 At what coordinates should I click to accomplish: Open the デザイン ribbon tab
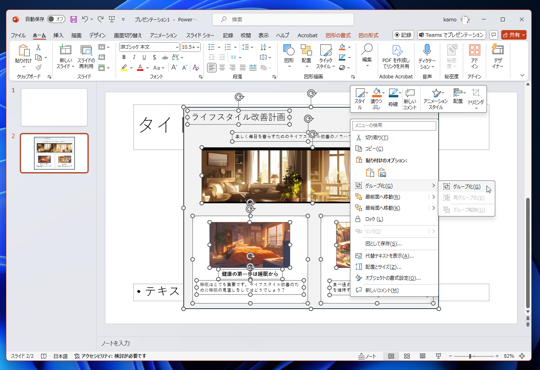[x=97, y=35]
